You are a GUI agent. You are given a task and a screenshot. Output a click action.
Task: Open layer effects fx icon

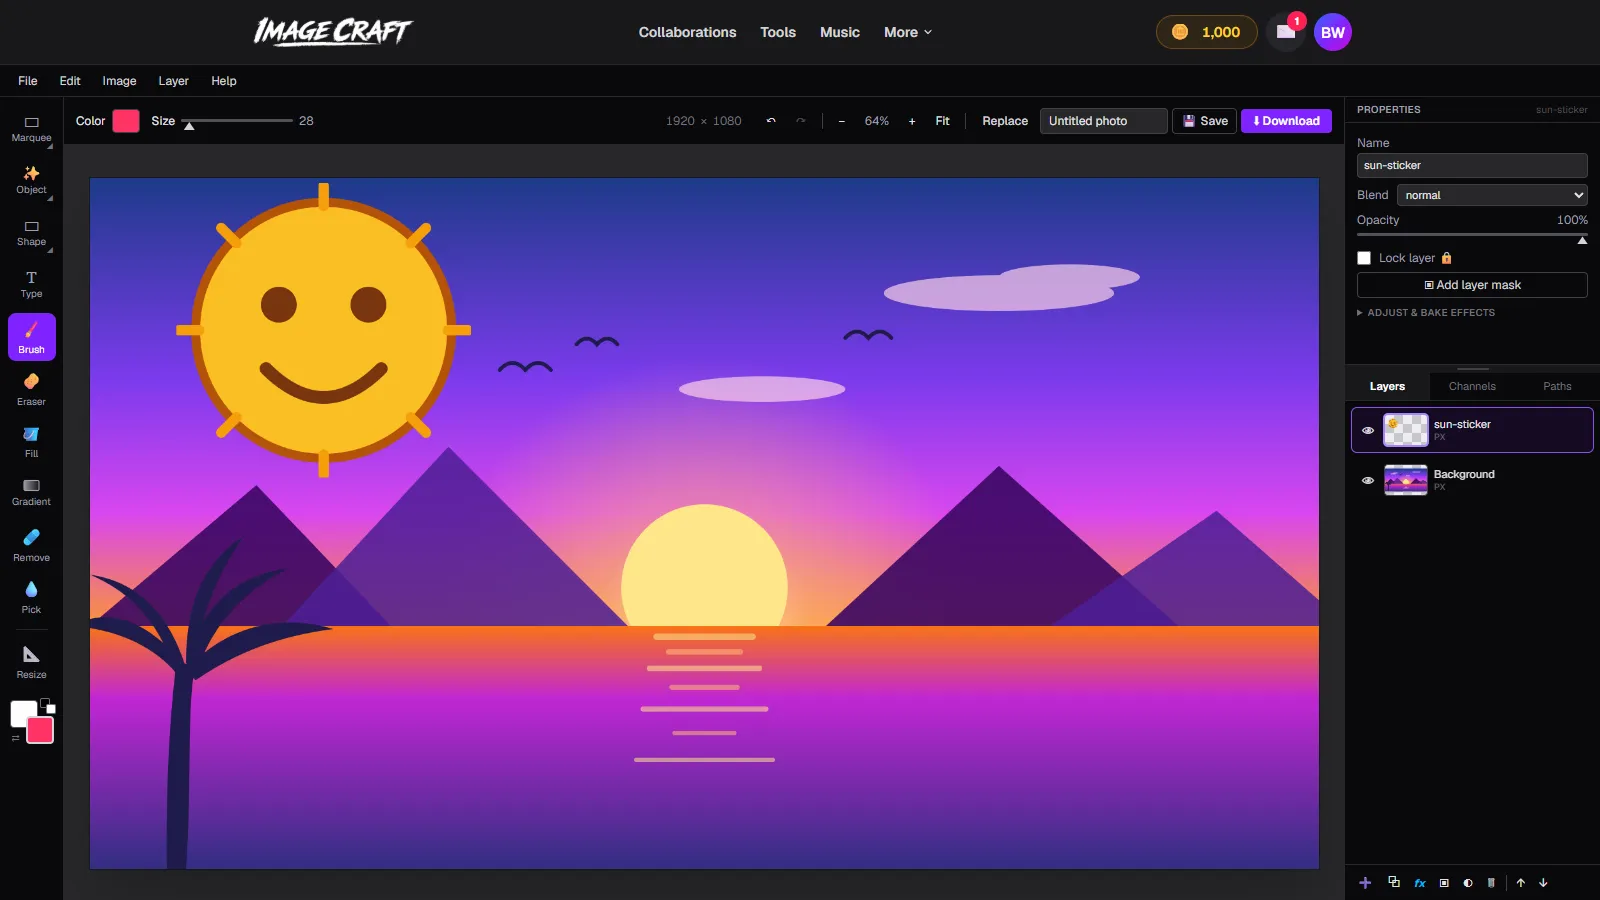(1420, 883)
